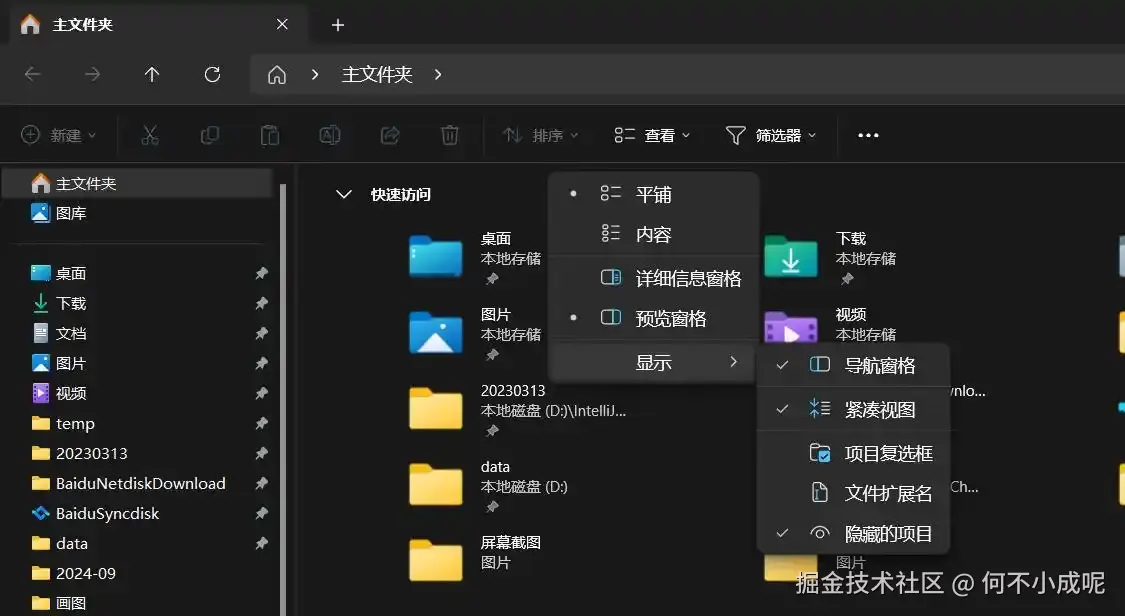Image resolution: width=1125 pixels, height=616 pixels.
Task: Open the 排序 sort dropdown
Action: pyautogui.click(x=540, y=135)
